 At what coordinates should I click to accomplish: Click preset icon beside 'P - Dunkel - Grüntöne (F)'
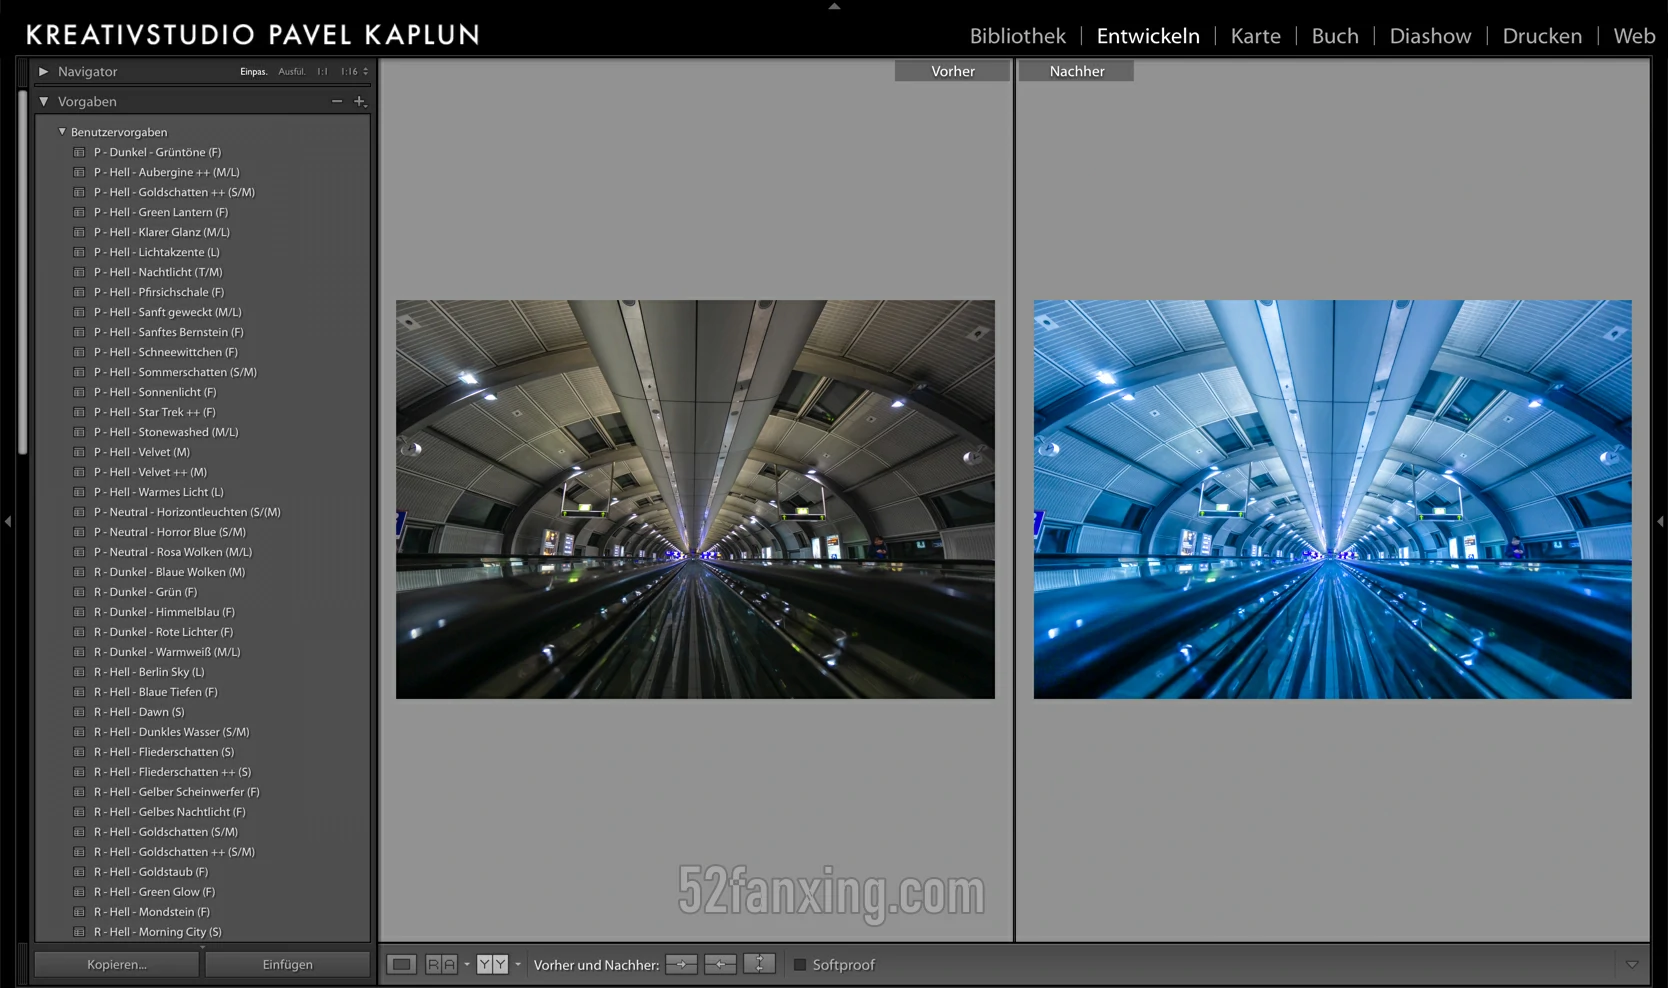point(79,152)
